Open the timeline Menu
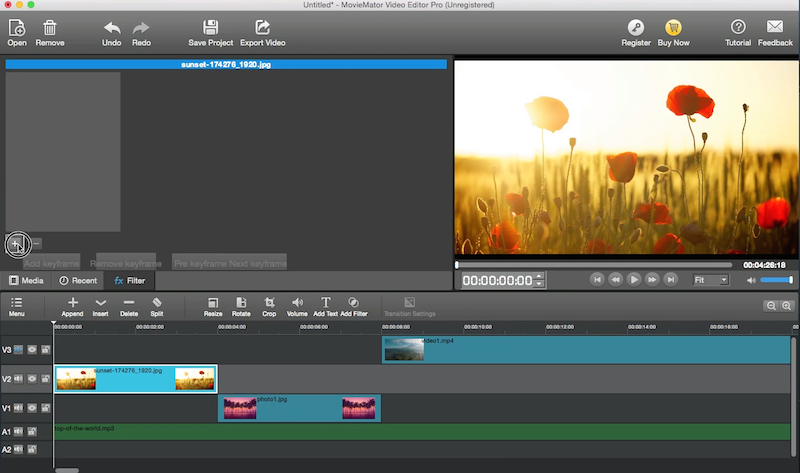 17,302
